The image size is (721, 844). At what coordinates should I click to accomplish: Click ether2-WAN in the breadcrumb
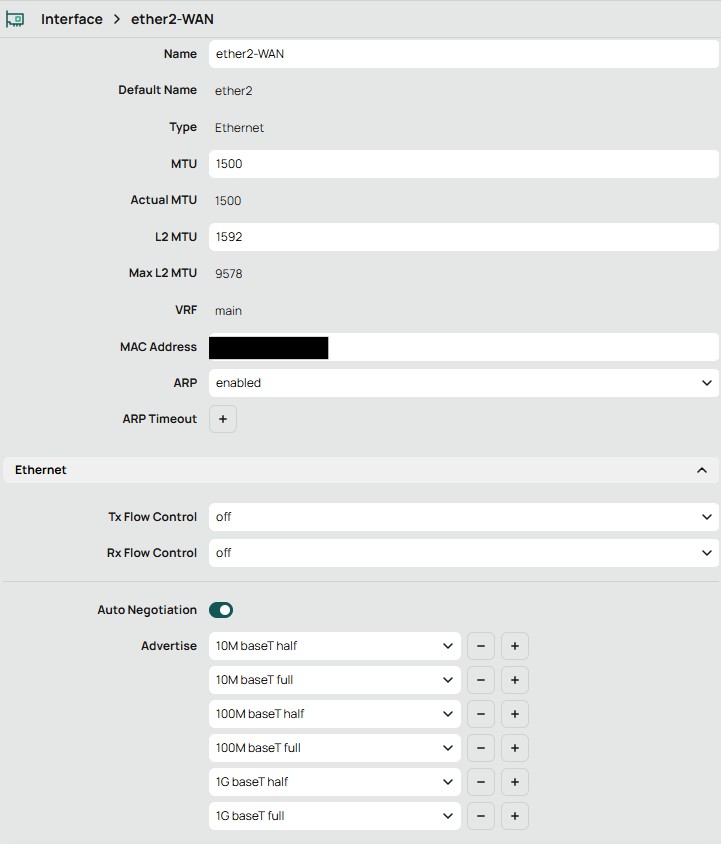172,19
